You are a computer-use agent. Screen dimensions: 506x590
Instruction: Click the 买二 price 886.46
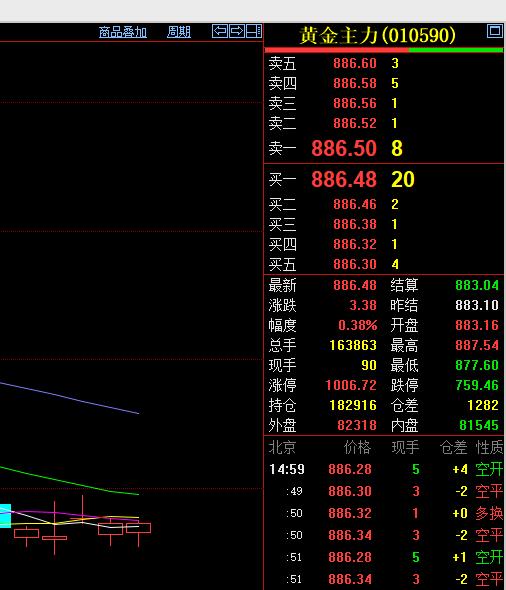tap(355, 204)
